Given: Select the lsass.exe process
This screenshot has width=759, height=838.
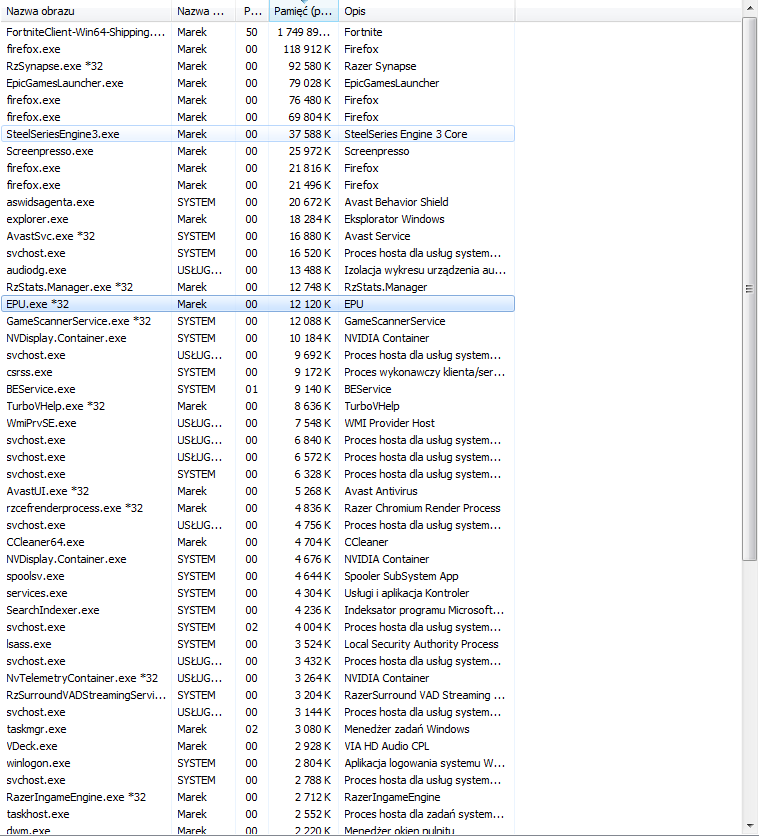Looking at the screenshot, I should 258,644.
